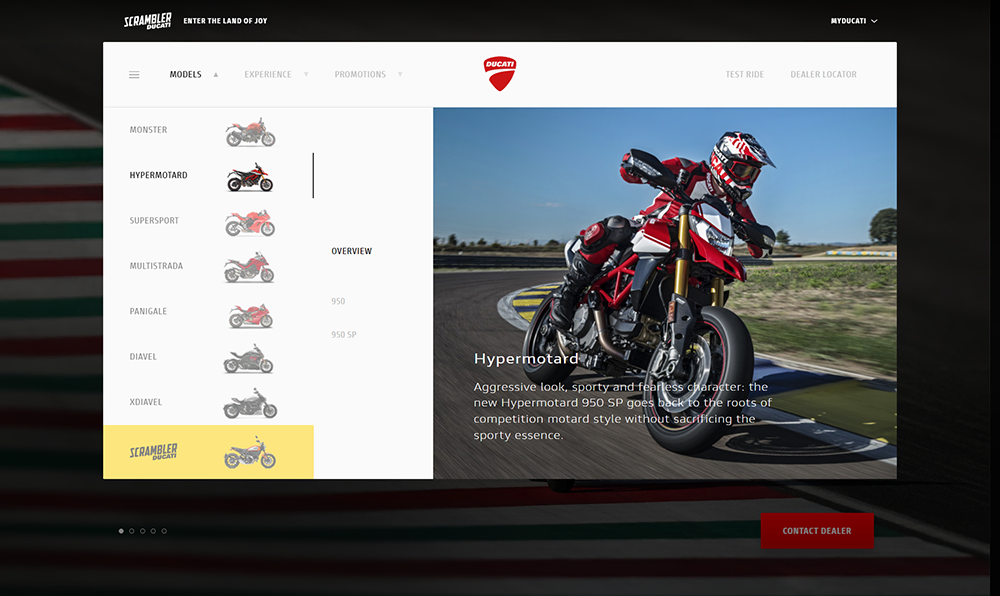Viewport: 1000px width, 596px height.
Task: Open the MyDucati account dropdown
Action: 853,21
